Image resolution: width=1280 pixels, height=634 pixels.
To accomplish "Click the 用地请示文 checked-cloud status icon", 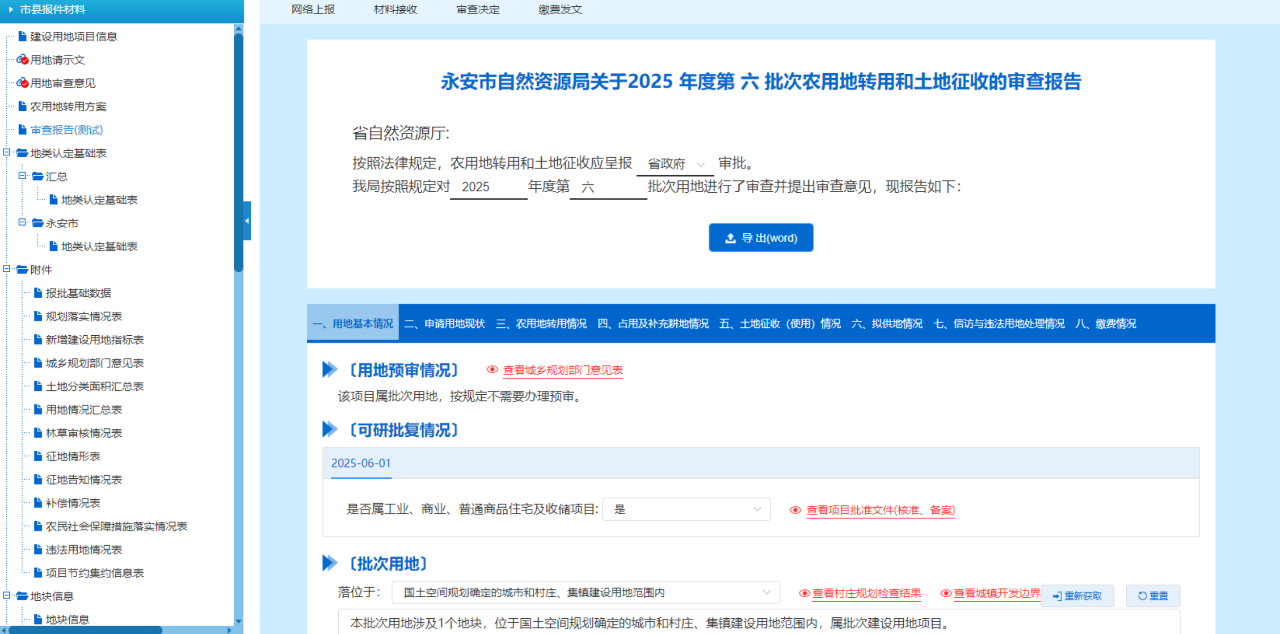I will click(x=22, y=60).
